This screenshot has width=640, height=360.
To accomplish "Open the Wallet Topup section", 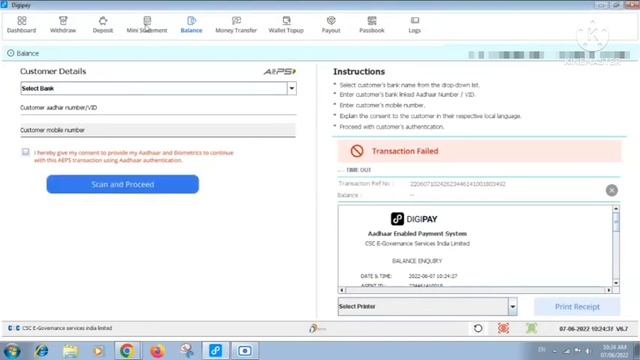I will click(286, 24).
